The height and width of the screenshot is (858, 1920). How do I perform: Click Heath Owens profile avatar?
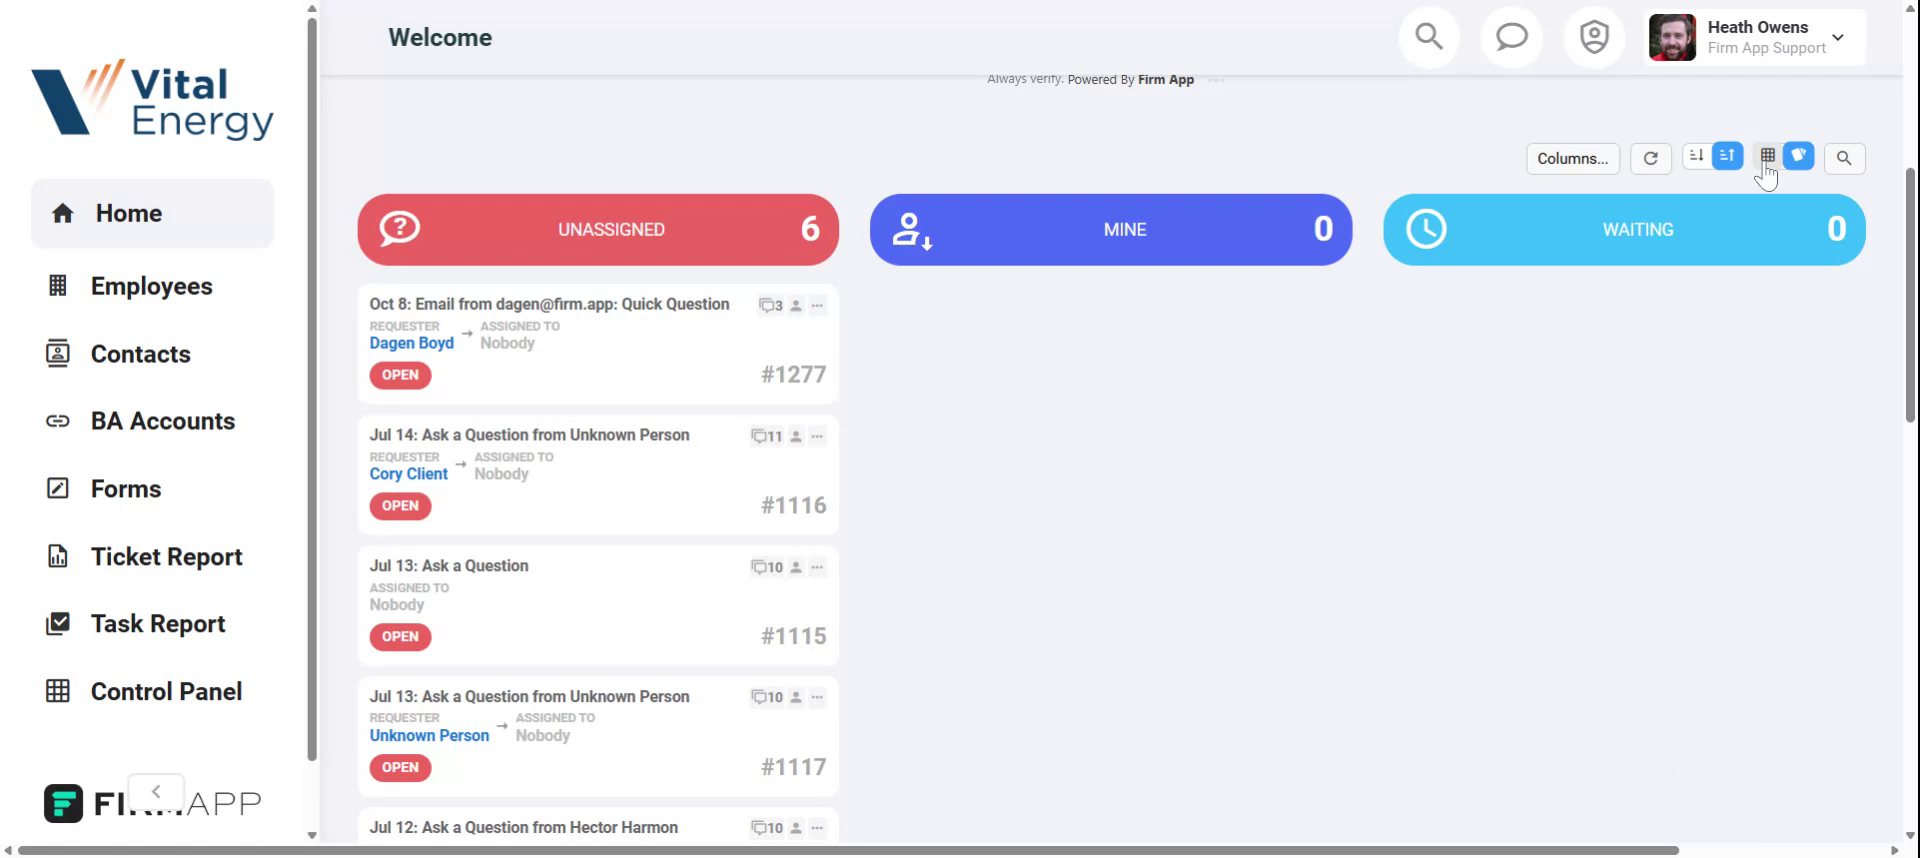pyautogui.click(x=1672, y=38)
